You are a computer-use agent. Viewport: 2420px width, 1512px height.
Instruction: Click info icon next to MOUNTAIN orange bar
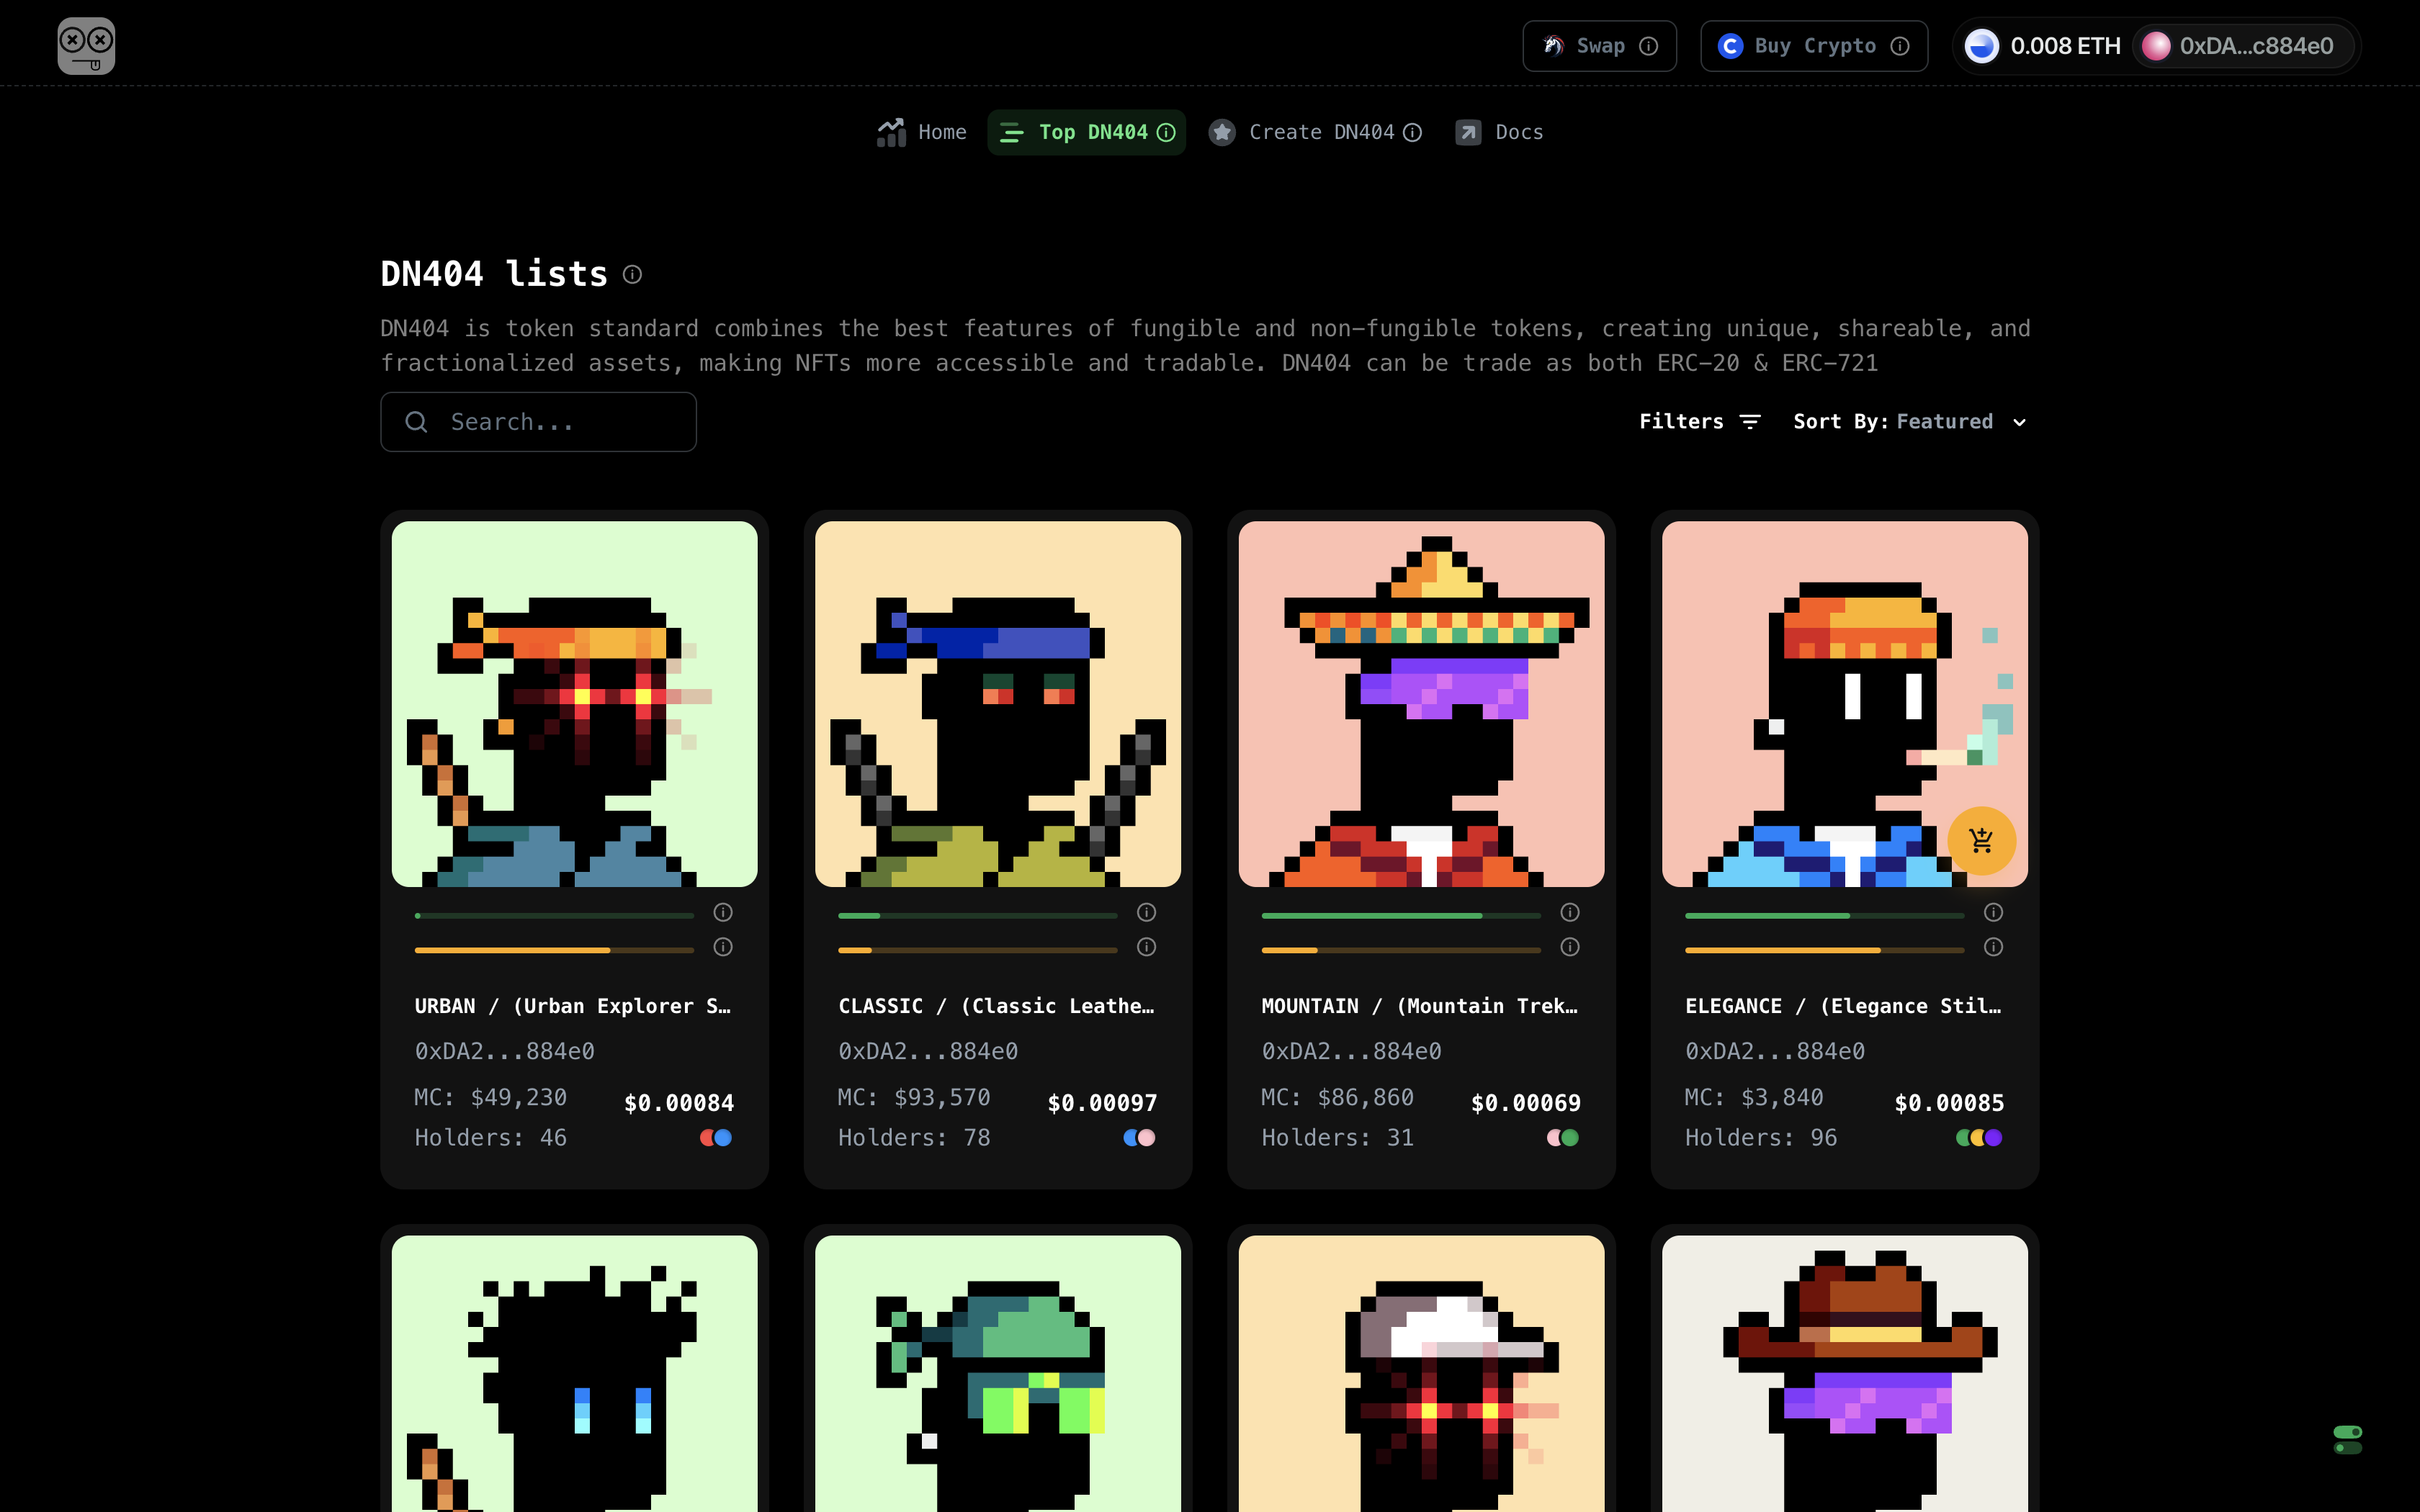[x=1570, y=947]
